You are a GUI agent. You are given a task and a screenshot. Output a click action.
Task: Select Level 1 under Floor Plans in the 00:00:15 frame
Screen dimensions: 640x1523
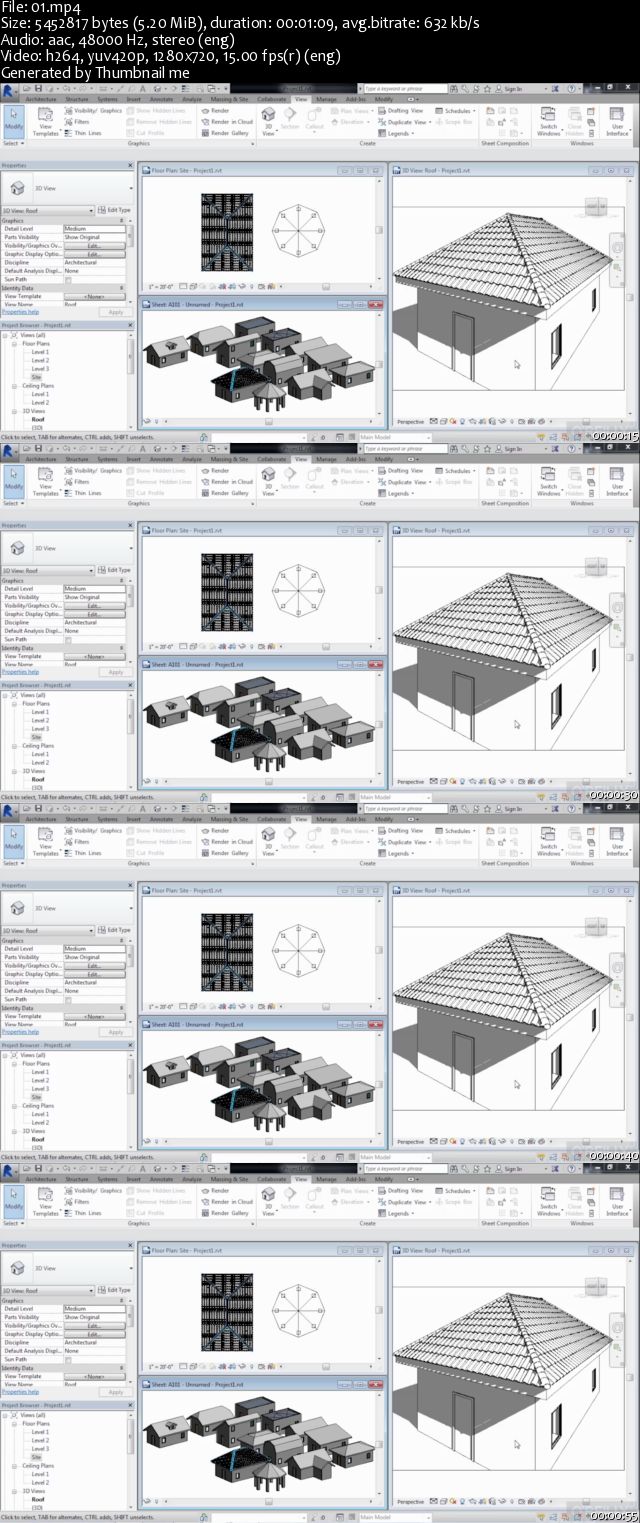pos(40,352)
